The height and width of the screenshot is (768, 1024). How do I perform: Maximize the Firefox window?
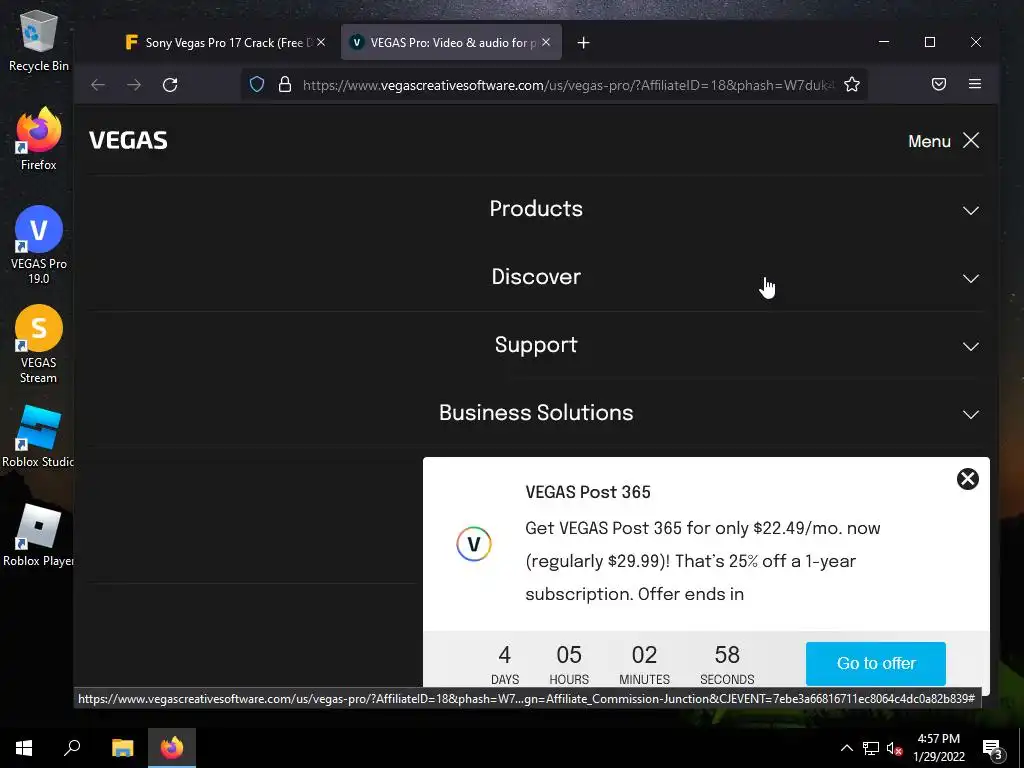pos(930,42)
